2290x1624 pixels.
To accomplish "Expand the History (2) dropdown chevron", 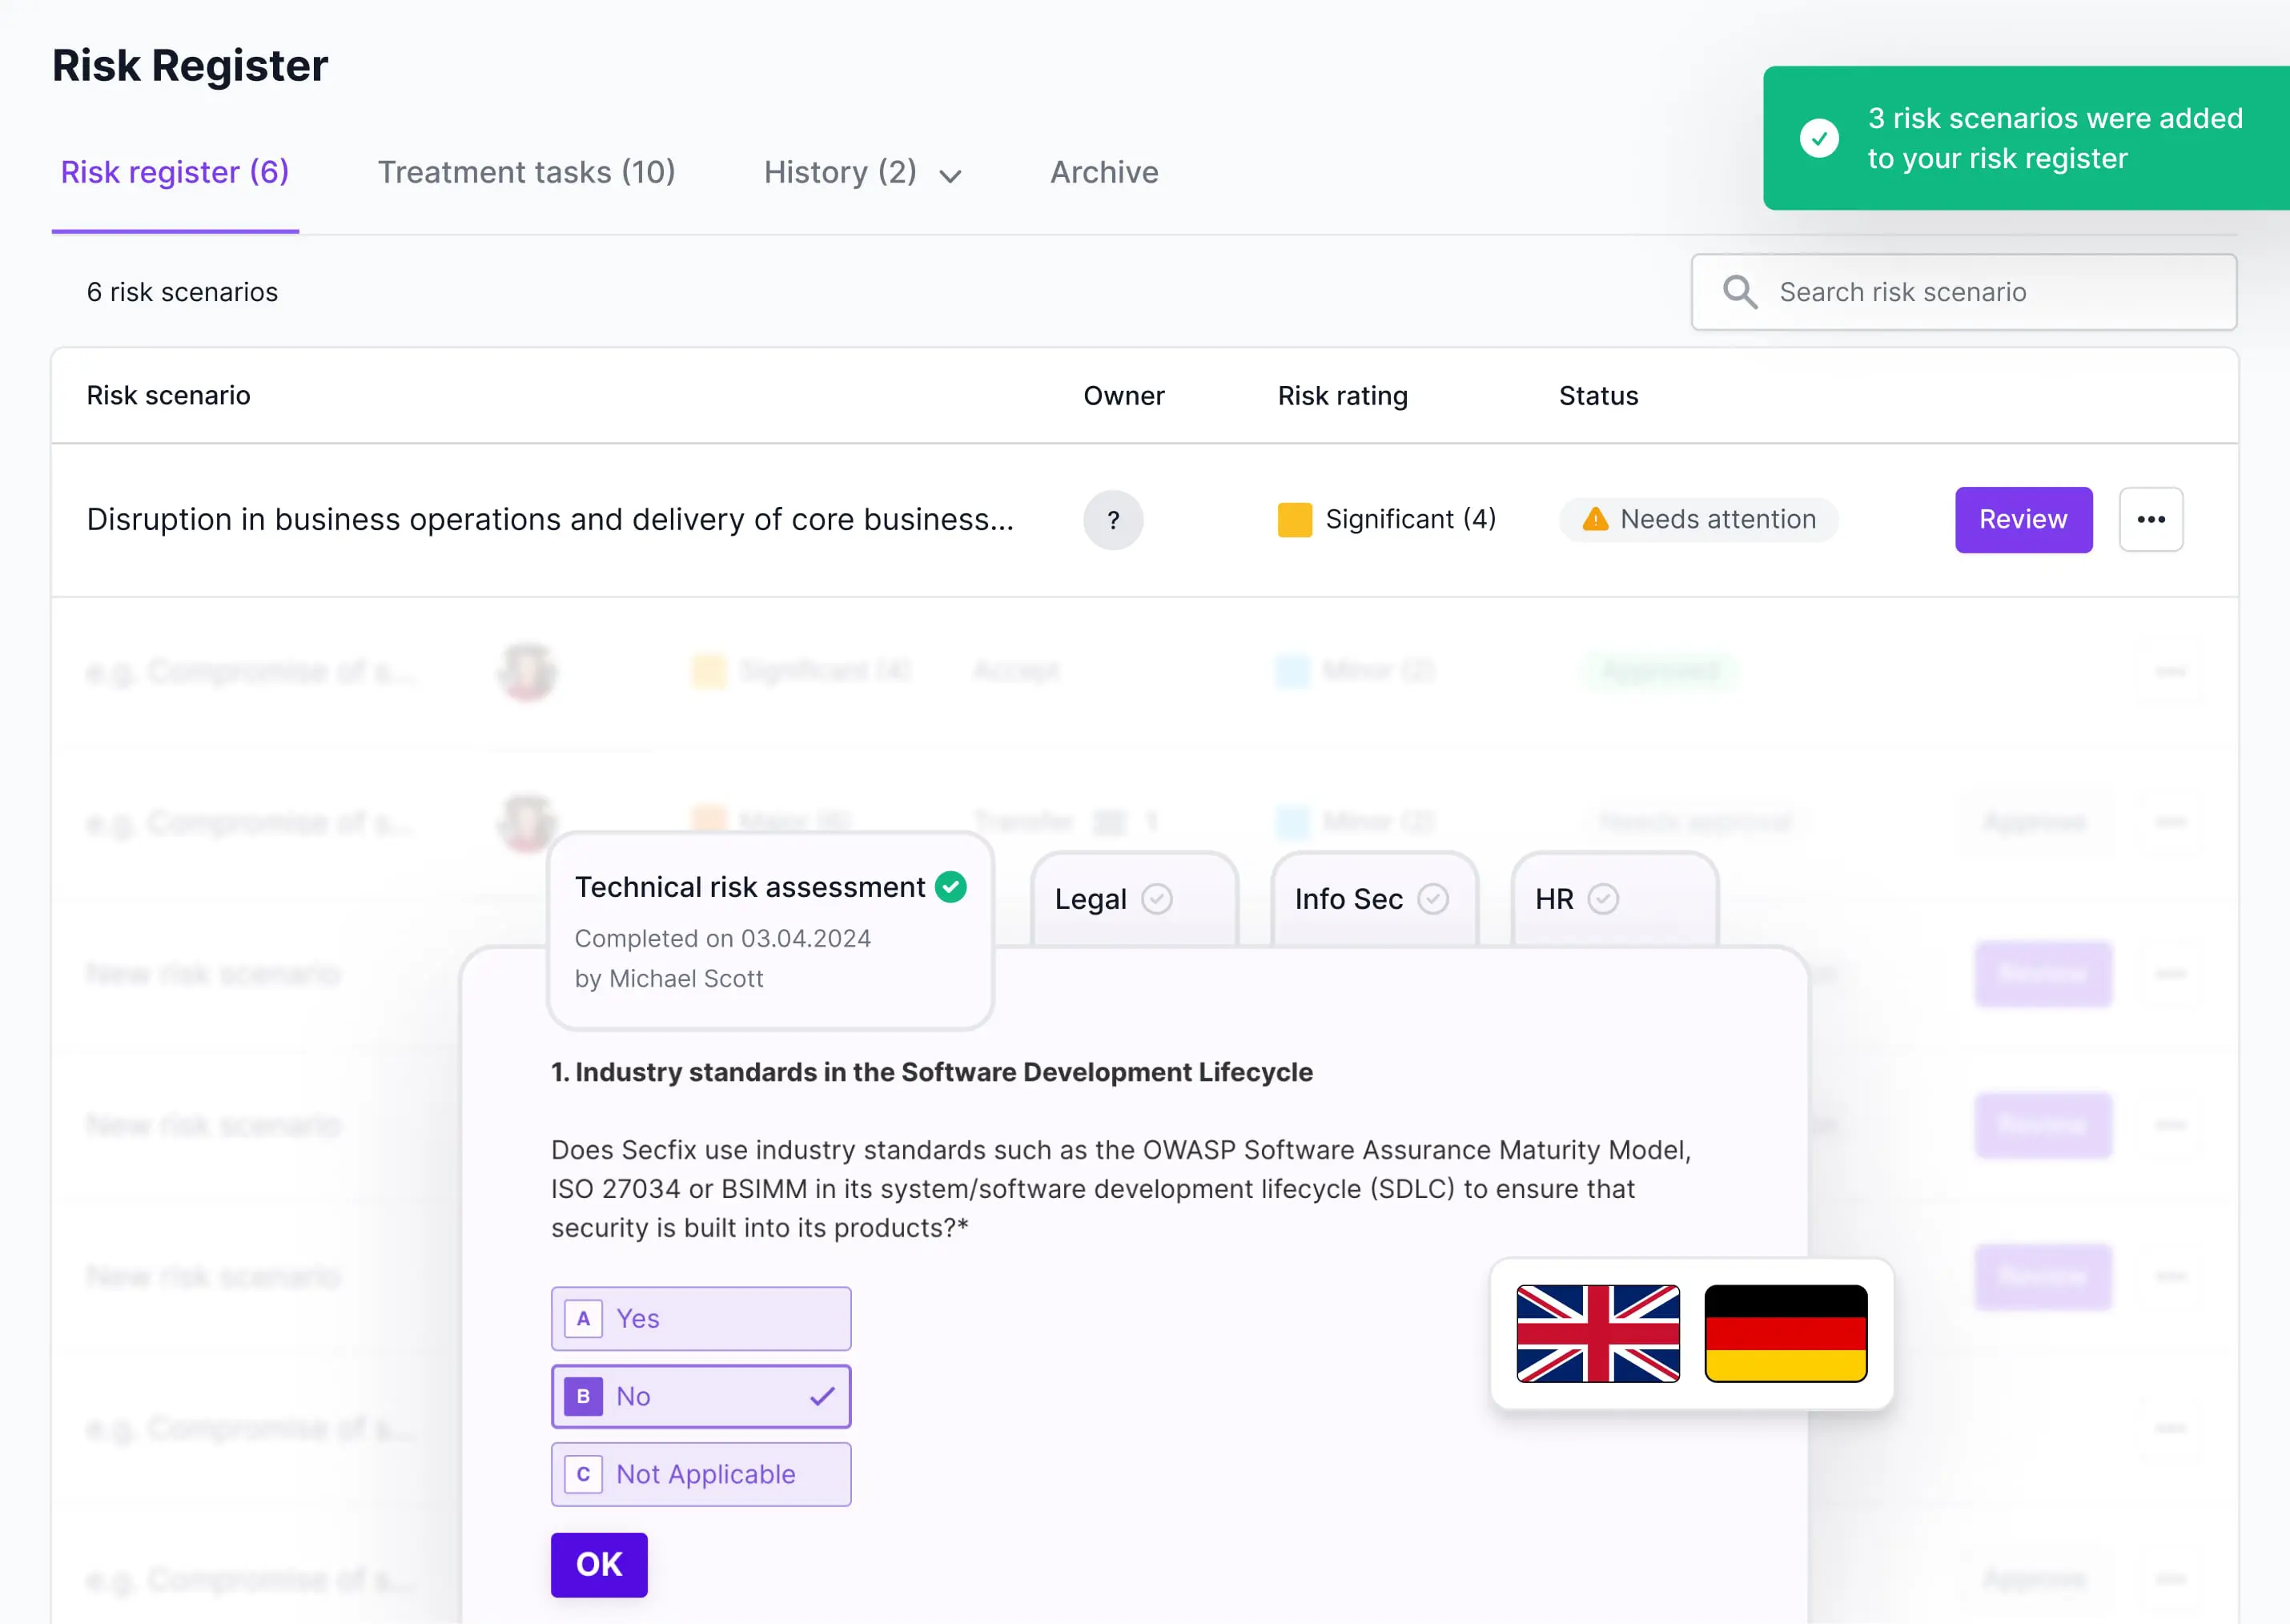I will point(950,176).
